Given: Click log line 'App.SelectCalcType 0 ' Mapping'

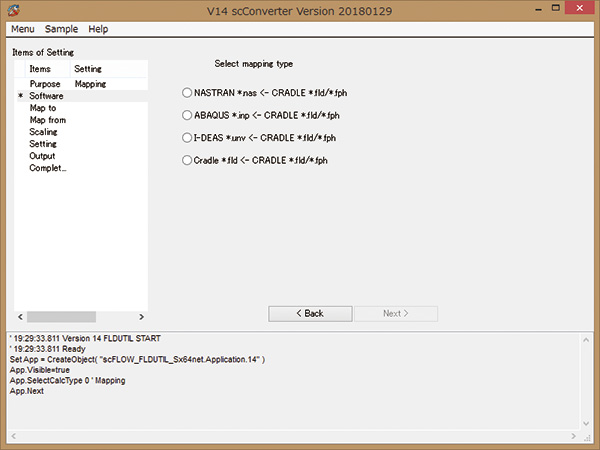Looking at the screenshot, I should [x=67, y=380].
